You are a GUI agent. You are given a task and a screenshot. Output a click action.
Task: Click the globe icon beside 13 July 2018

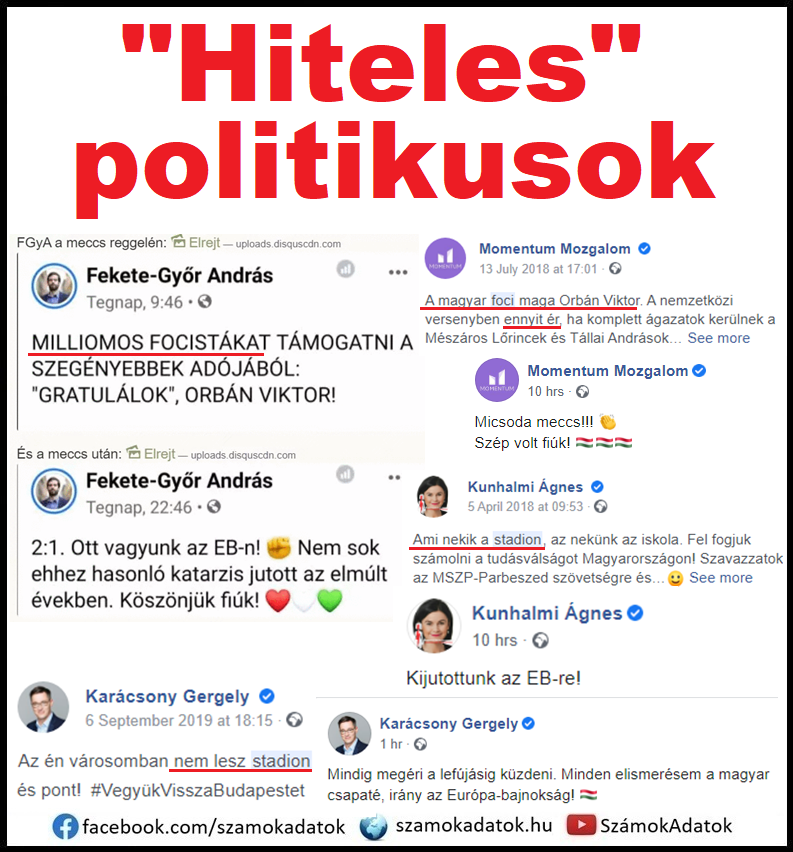click(x=615, y=268)
